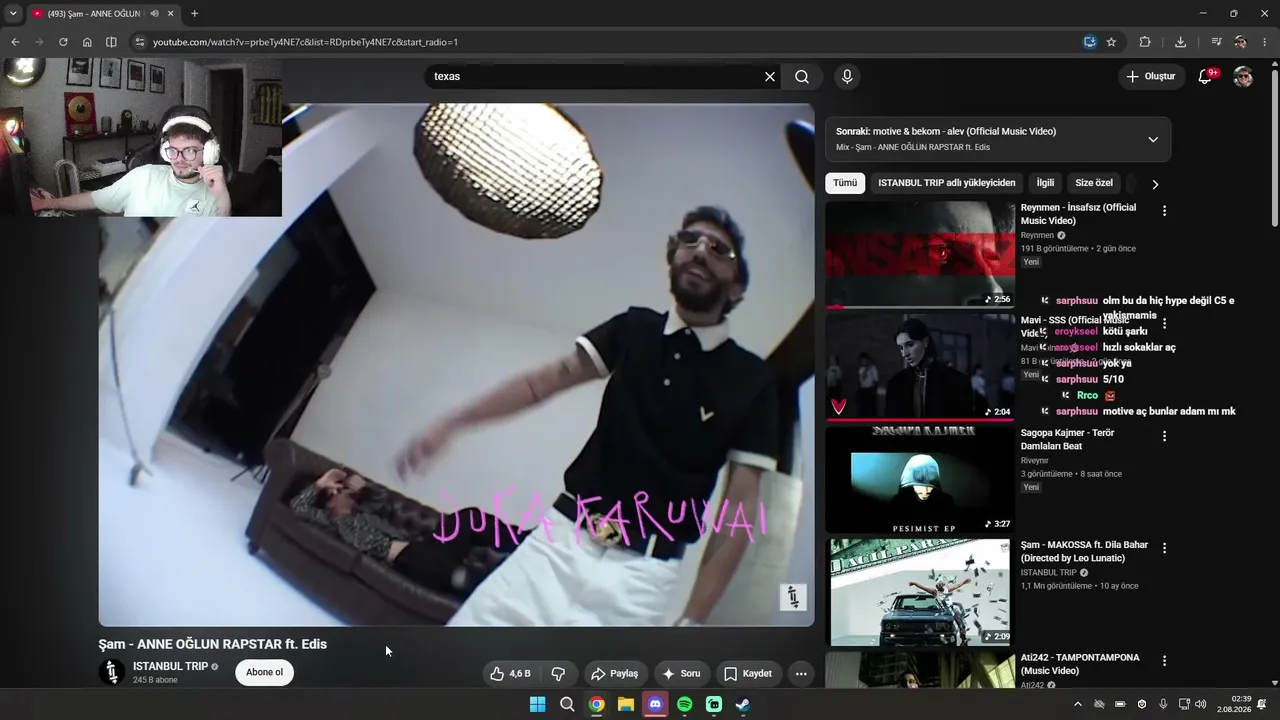The image size is (1280, 720).
Task: Open options menu for Ati242 - TAMPONTAMPONA
Action: click(1164, 661)
